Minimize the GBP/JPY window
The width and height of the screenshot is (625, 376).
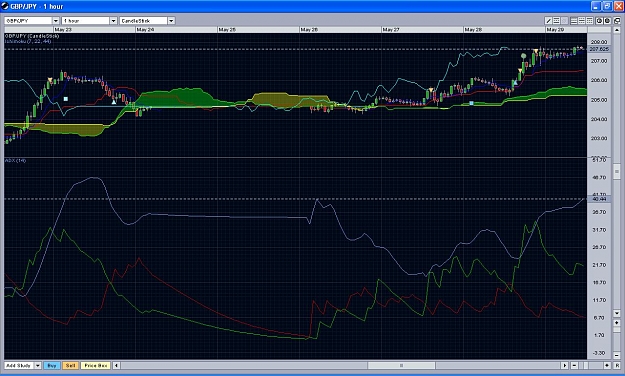coord(596,6)
